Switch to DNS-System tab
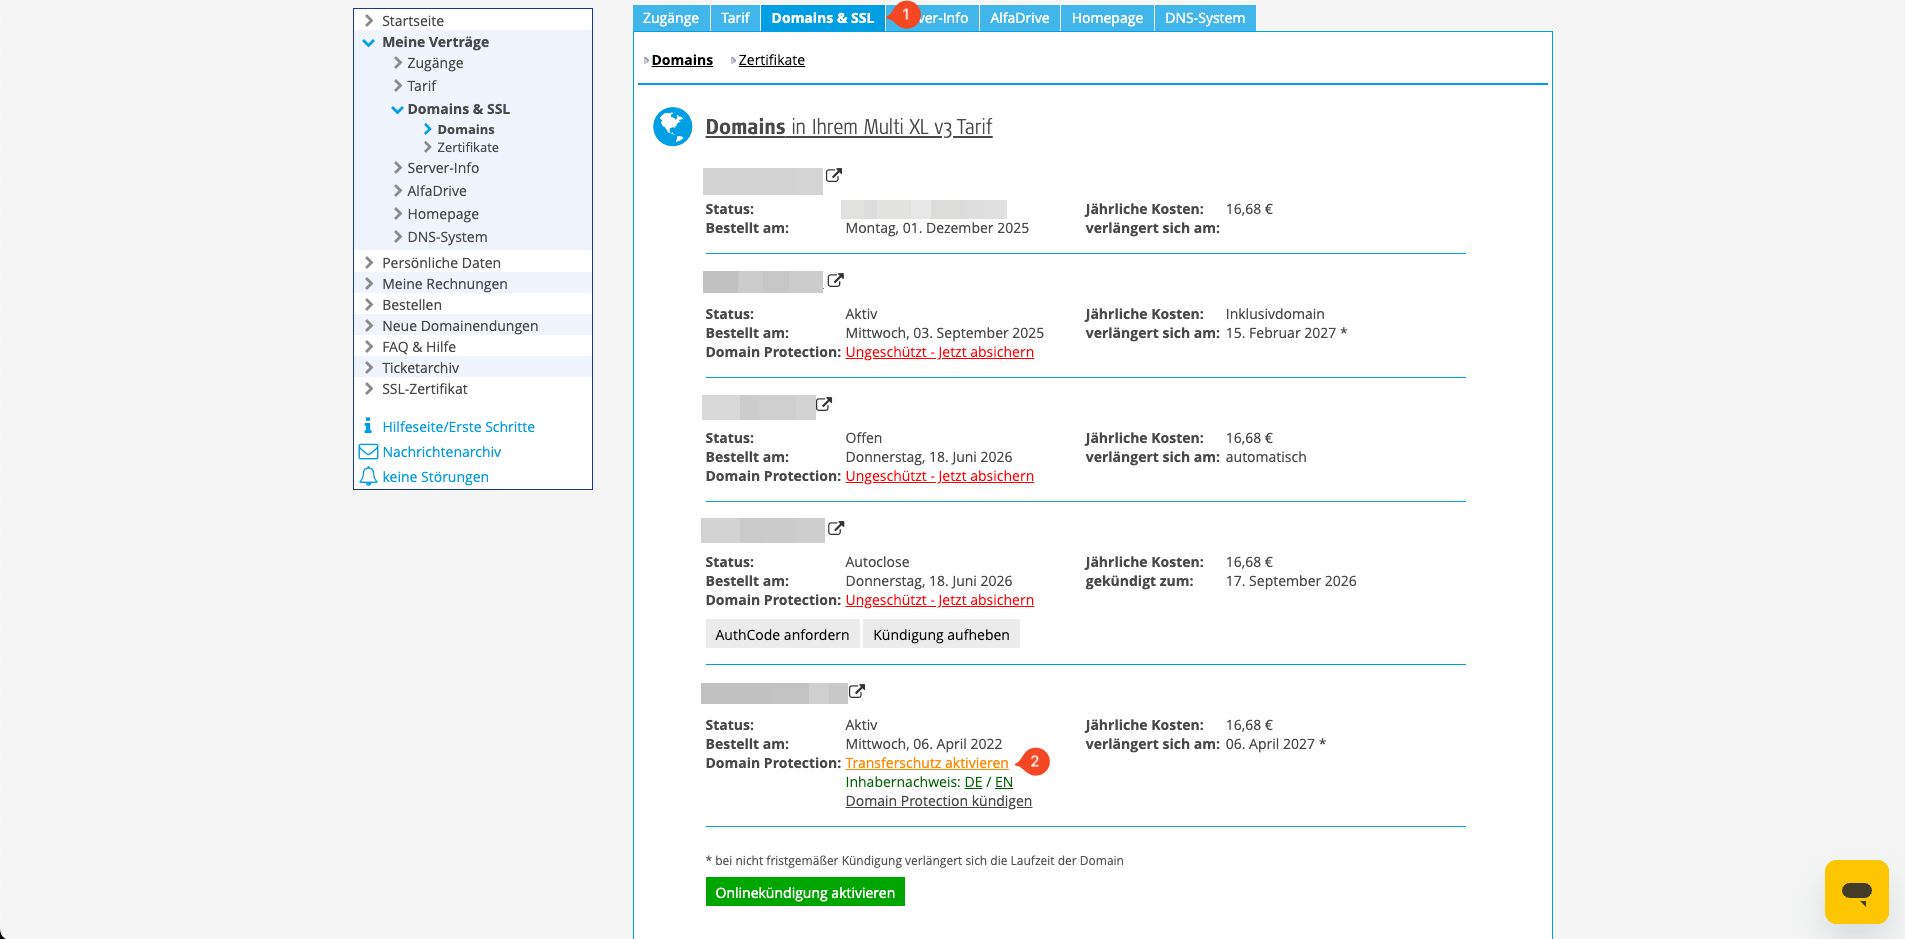Screen dimensions: 1905x939 point(1205,18)
